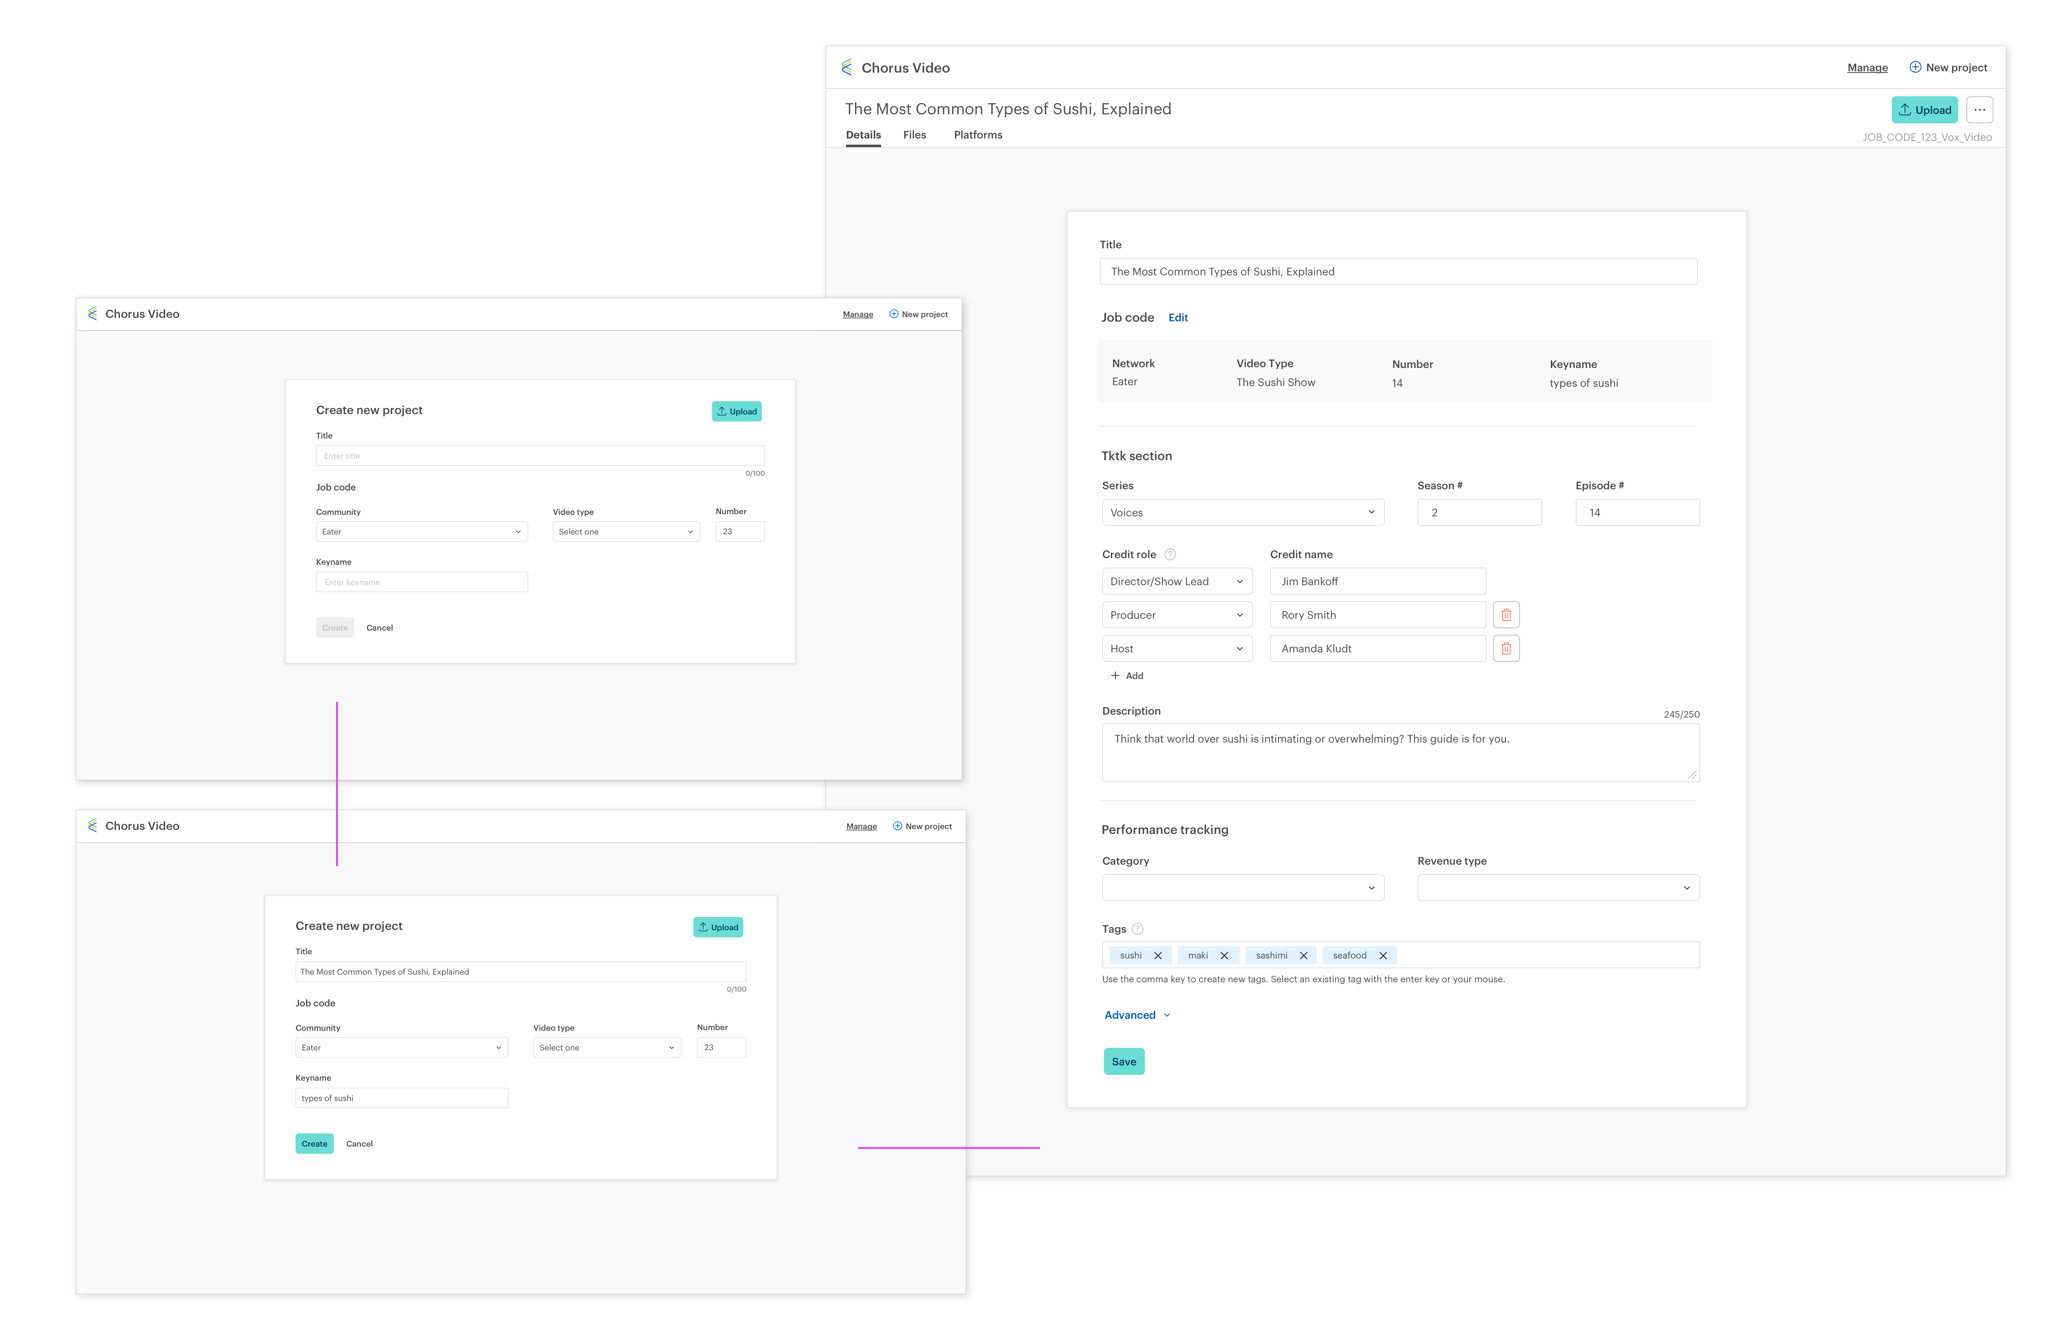The image size is (2048, 1334).
Task: Open the Series dropdown showing Voices
Action: pyautogui.click(x=1243, y=513)
